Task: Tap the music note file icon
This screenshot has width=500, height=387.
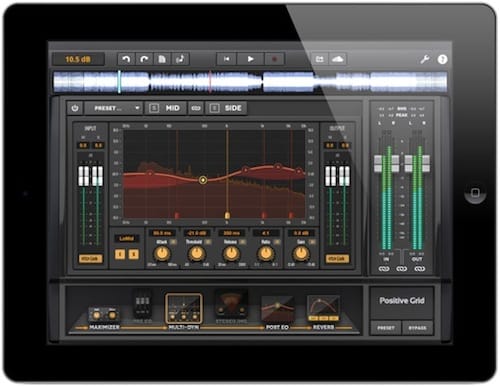Action: coord(180,59)
